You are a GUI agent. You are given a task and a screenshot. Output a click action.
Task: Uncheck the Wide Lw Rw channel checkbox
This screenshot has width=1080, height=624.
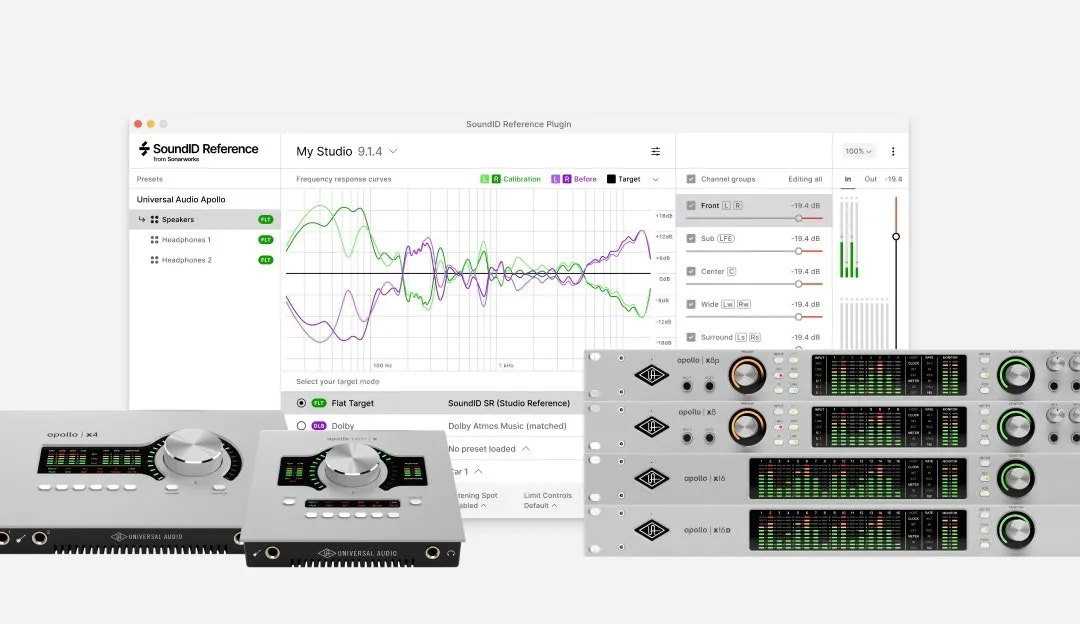click(x=691, y=304)
